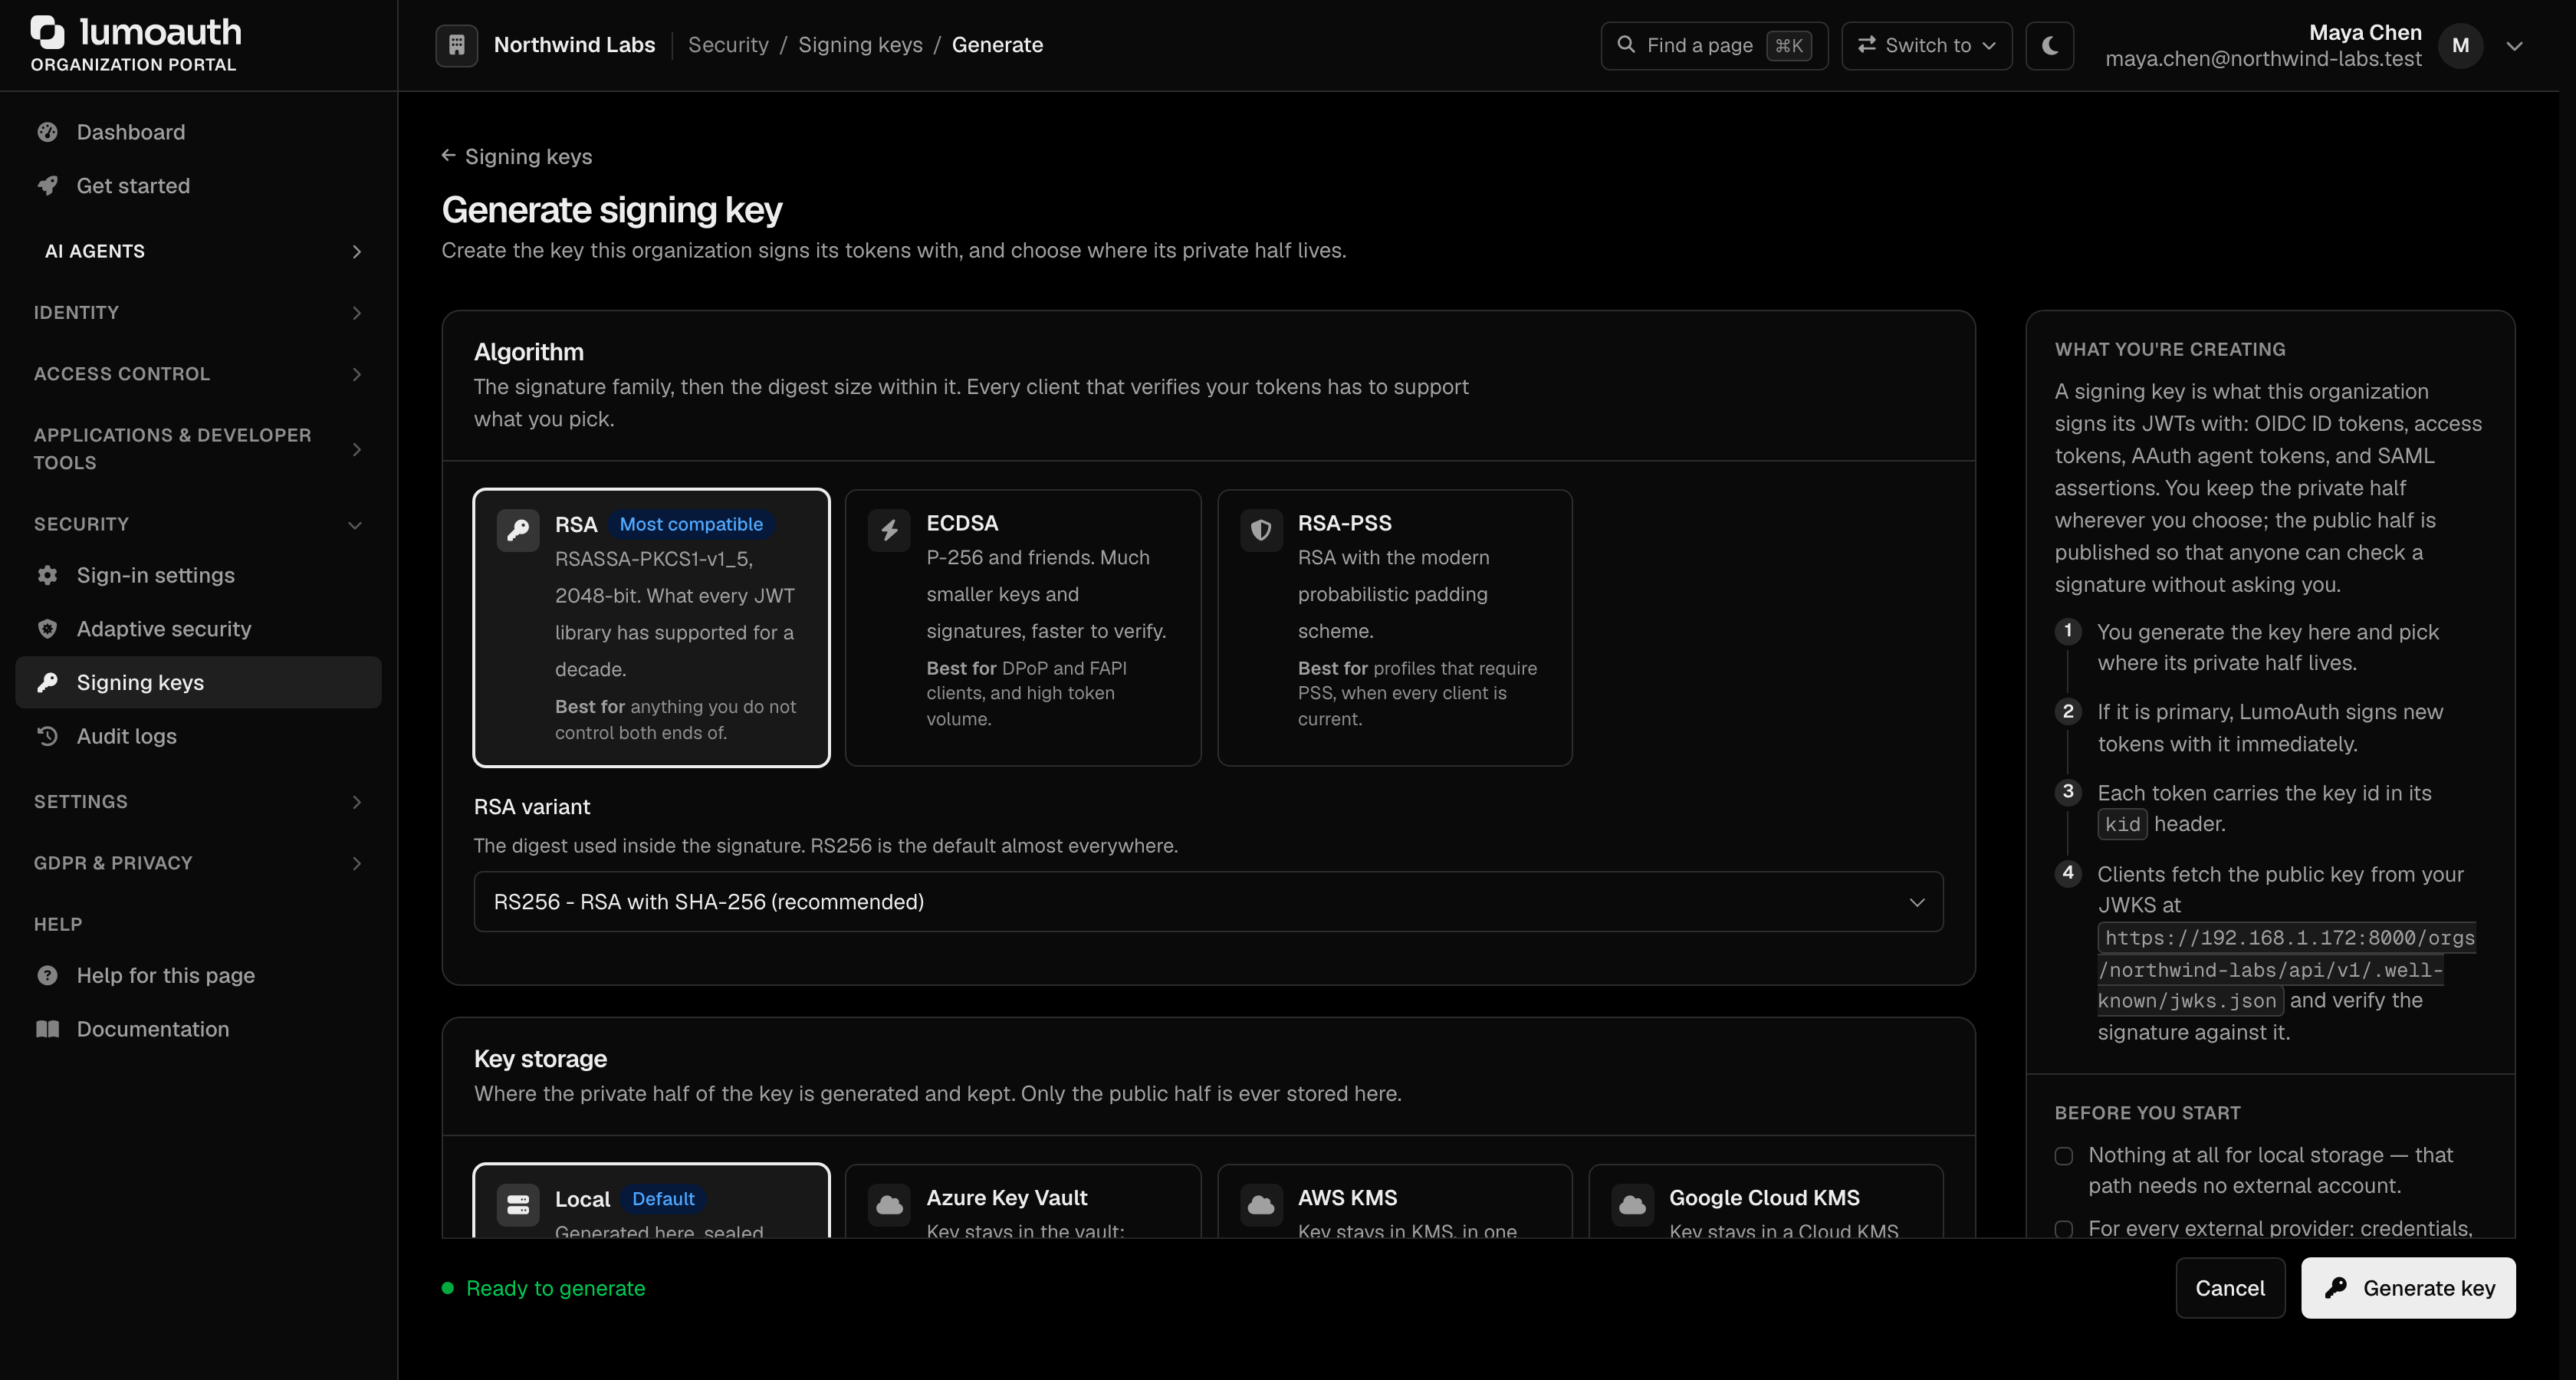This screenshot has width=2576, height=1380.
Task: Choose Google Cloud KMS storage option
Action: (1766, 1201)
